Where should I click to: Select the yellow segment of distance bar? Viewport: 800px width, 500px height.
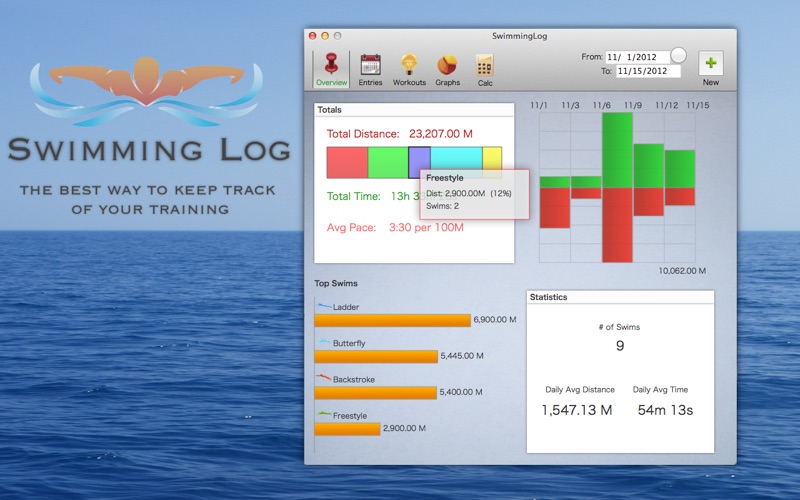tap(492, 159)
